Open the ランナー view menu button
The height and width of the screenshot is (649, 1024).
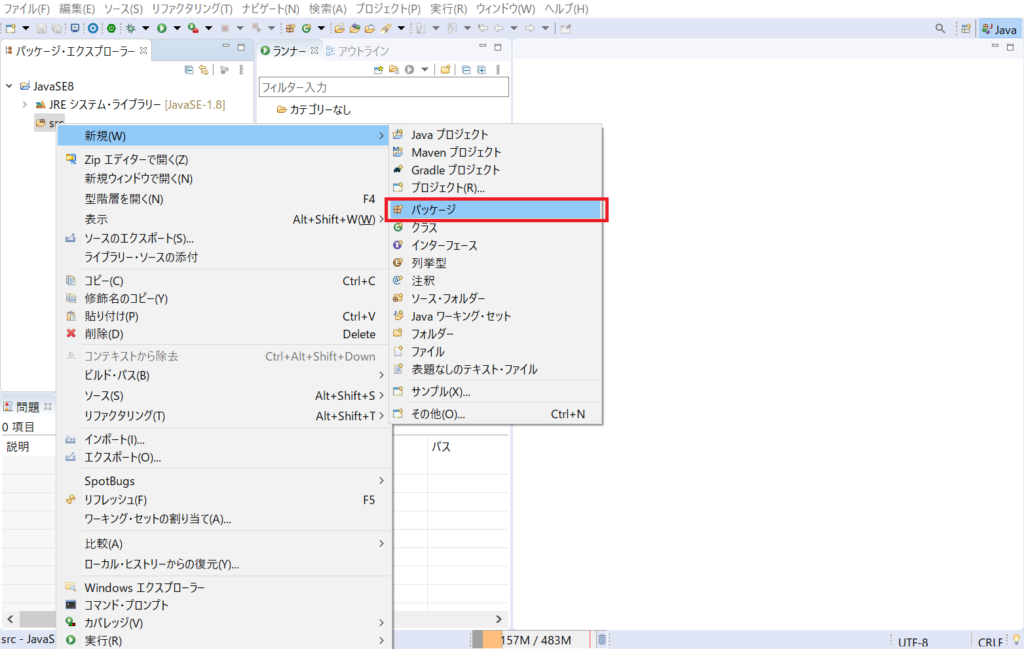click(x=497, y=70)
